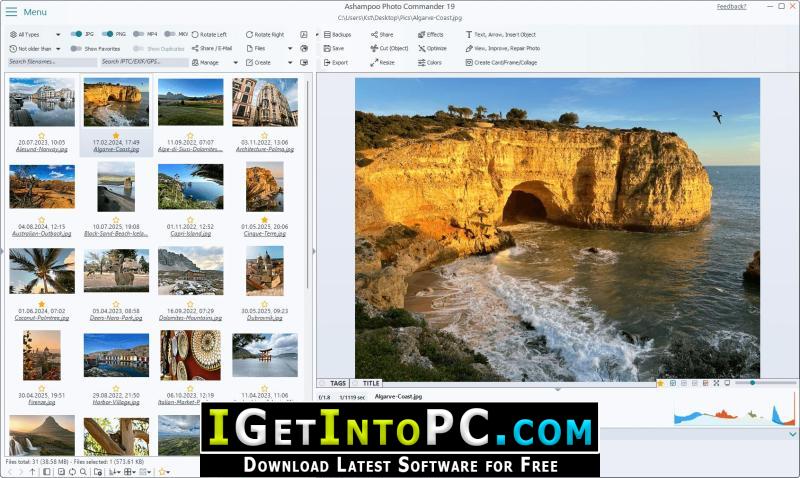Open the Create menu

click(x=258, y=62)
